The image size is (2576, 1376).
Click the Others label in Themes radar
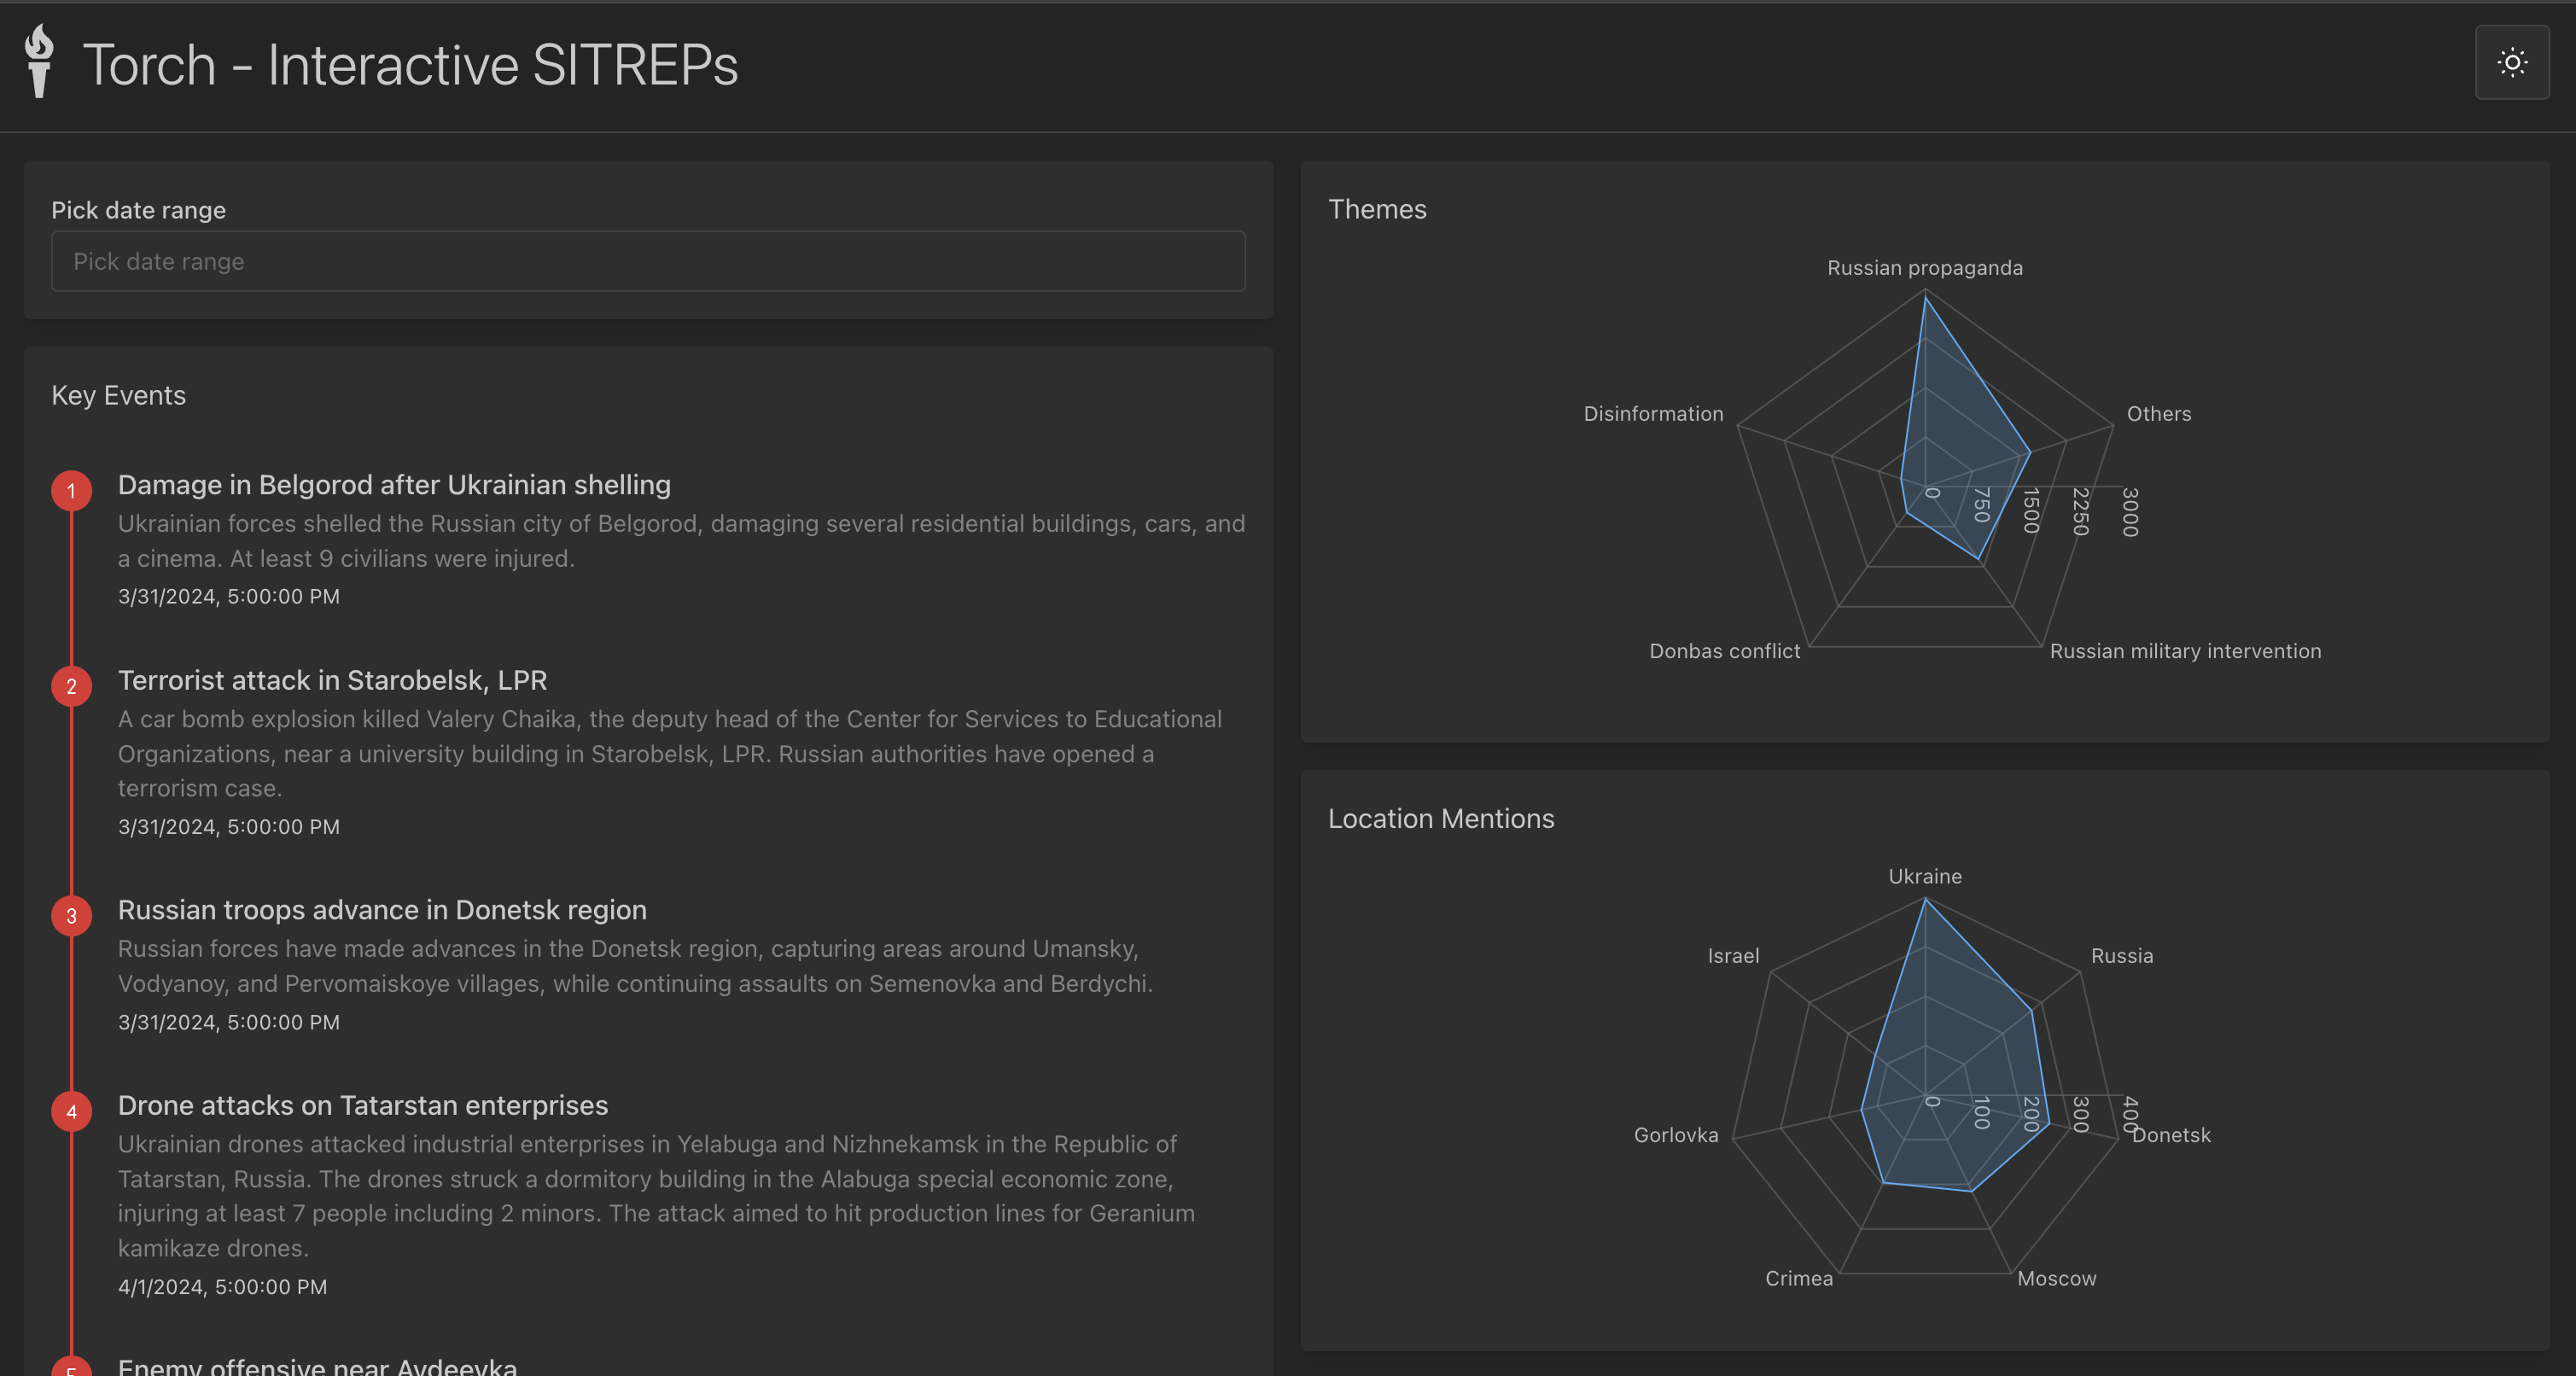2158,414
